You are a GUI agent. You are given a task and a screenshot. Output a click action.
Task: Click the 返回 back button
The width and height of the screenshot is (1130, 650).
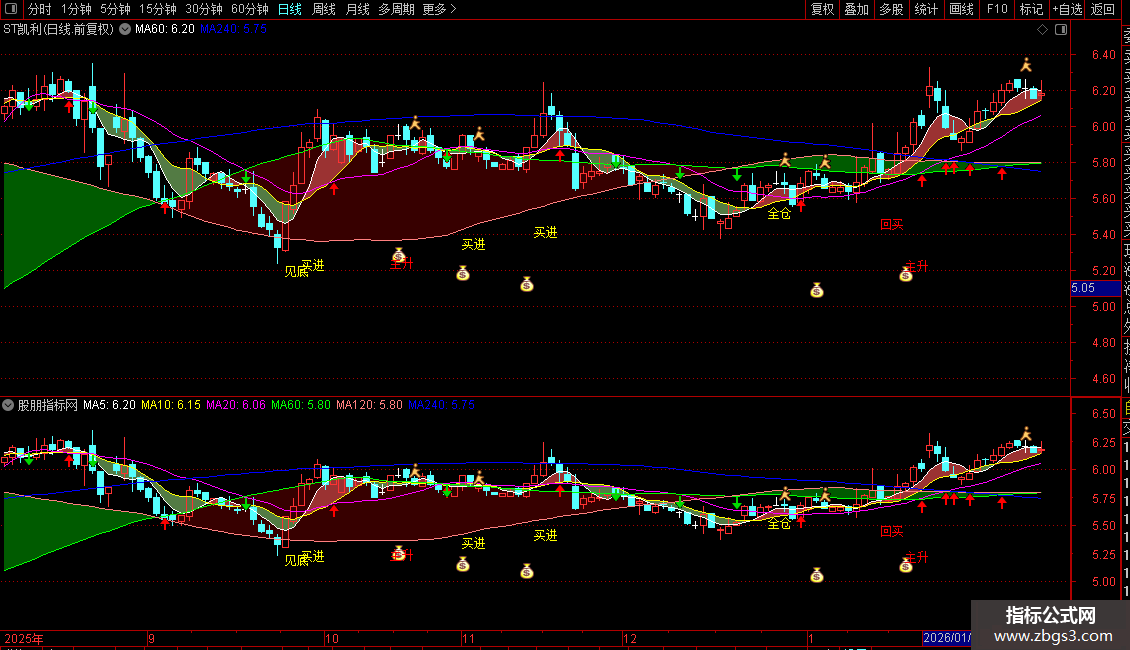1103,9
